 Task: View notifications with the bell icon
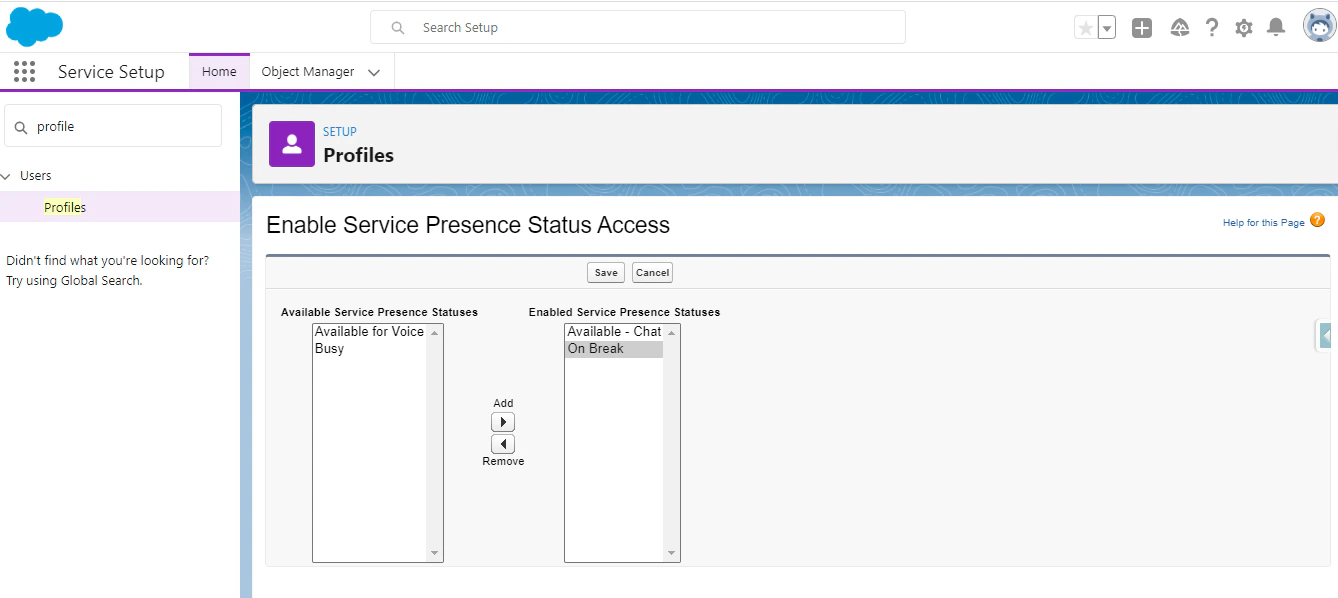[x=1275, y=27]
